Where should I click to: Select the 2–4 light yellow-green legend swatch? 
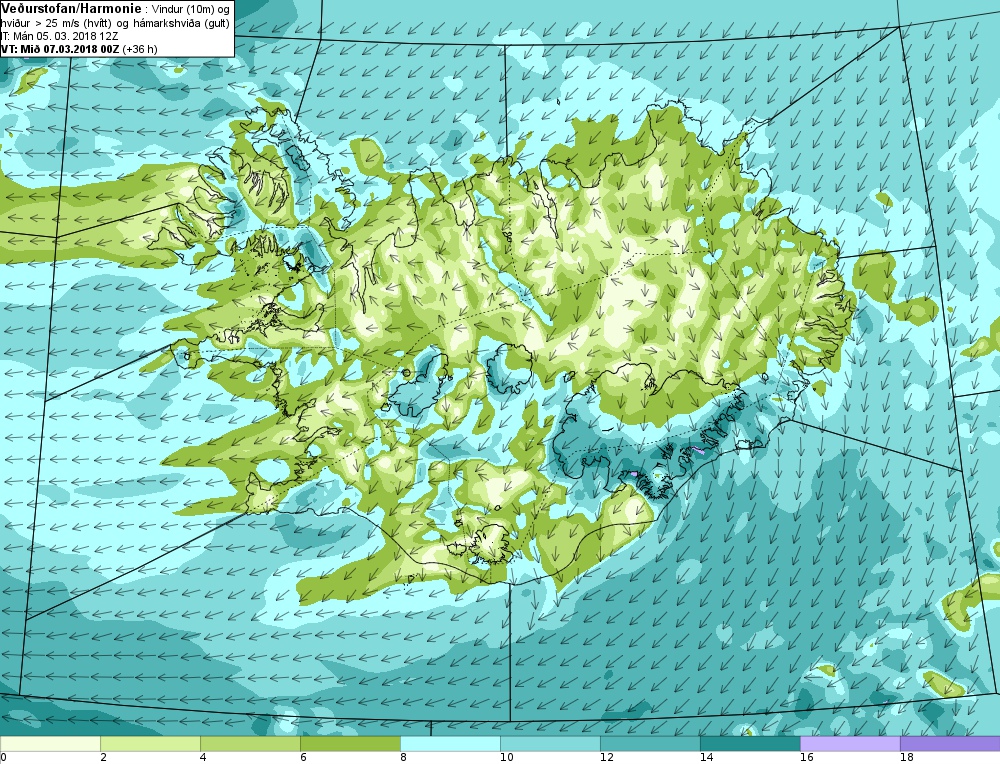click(x=151, y=744)
